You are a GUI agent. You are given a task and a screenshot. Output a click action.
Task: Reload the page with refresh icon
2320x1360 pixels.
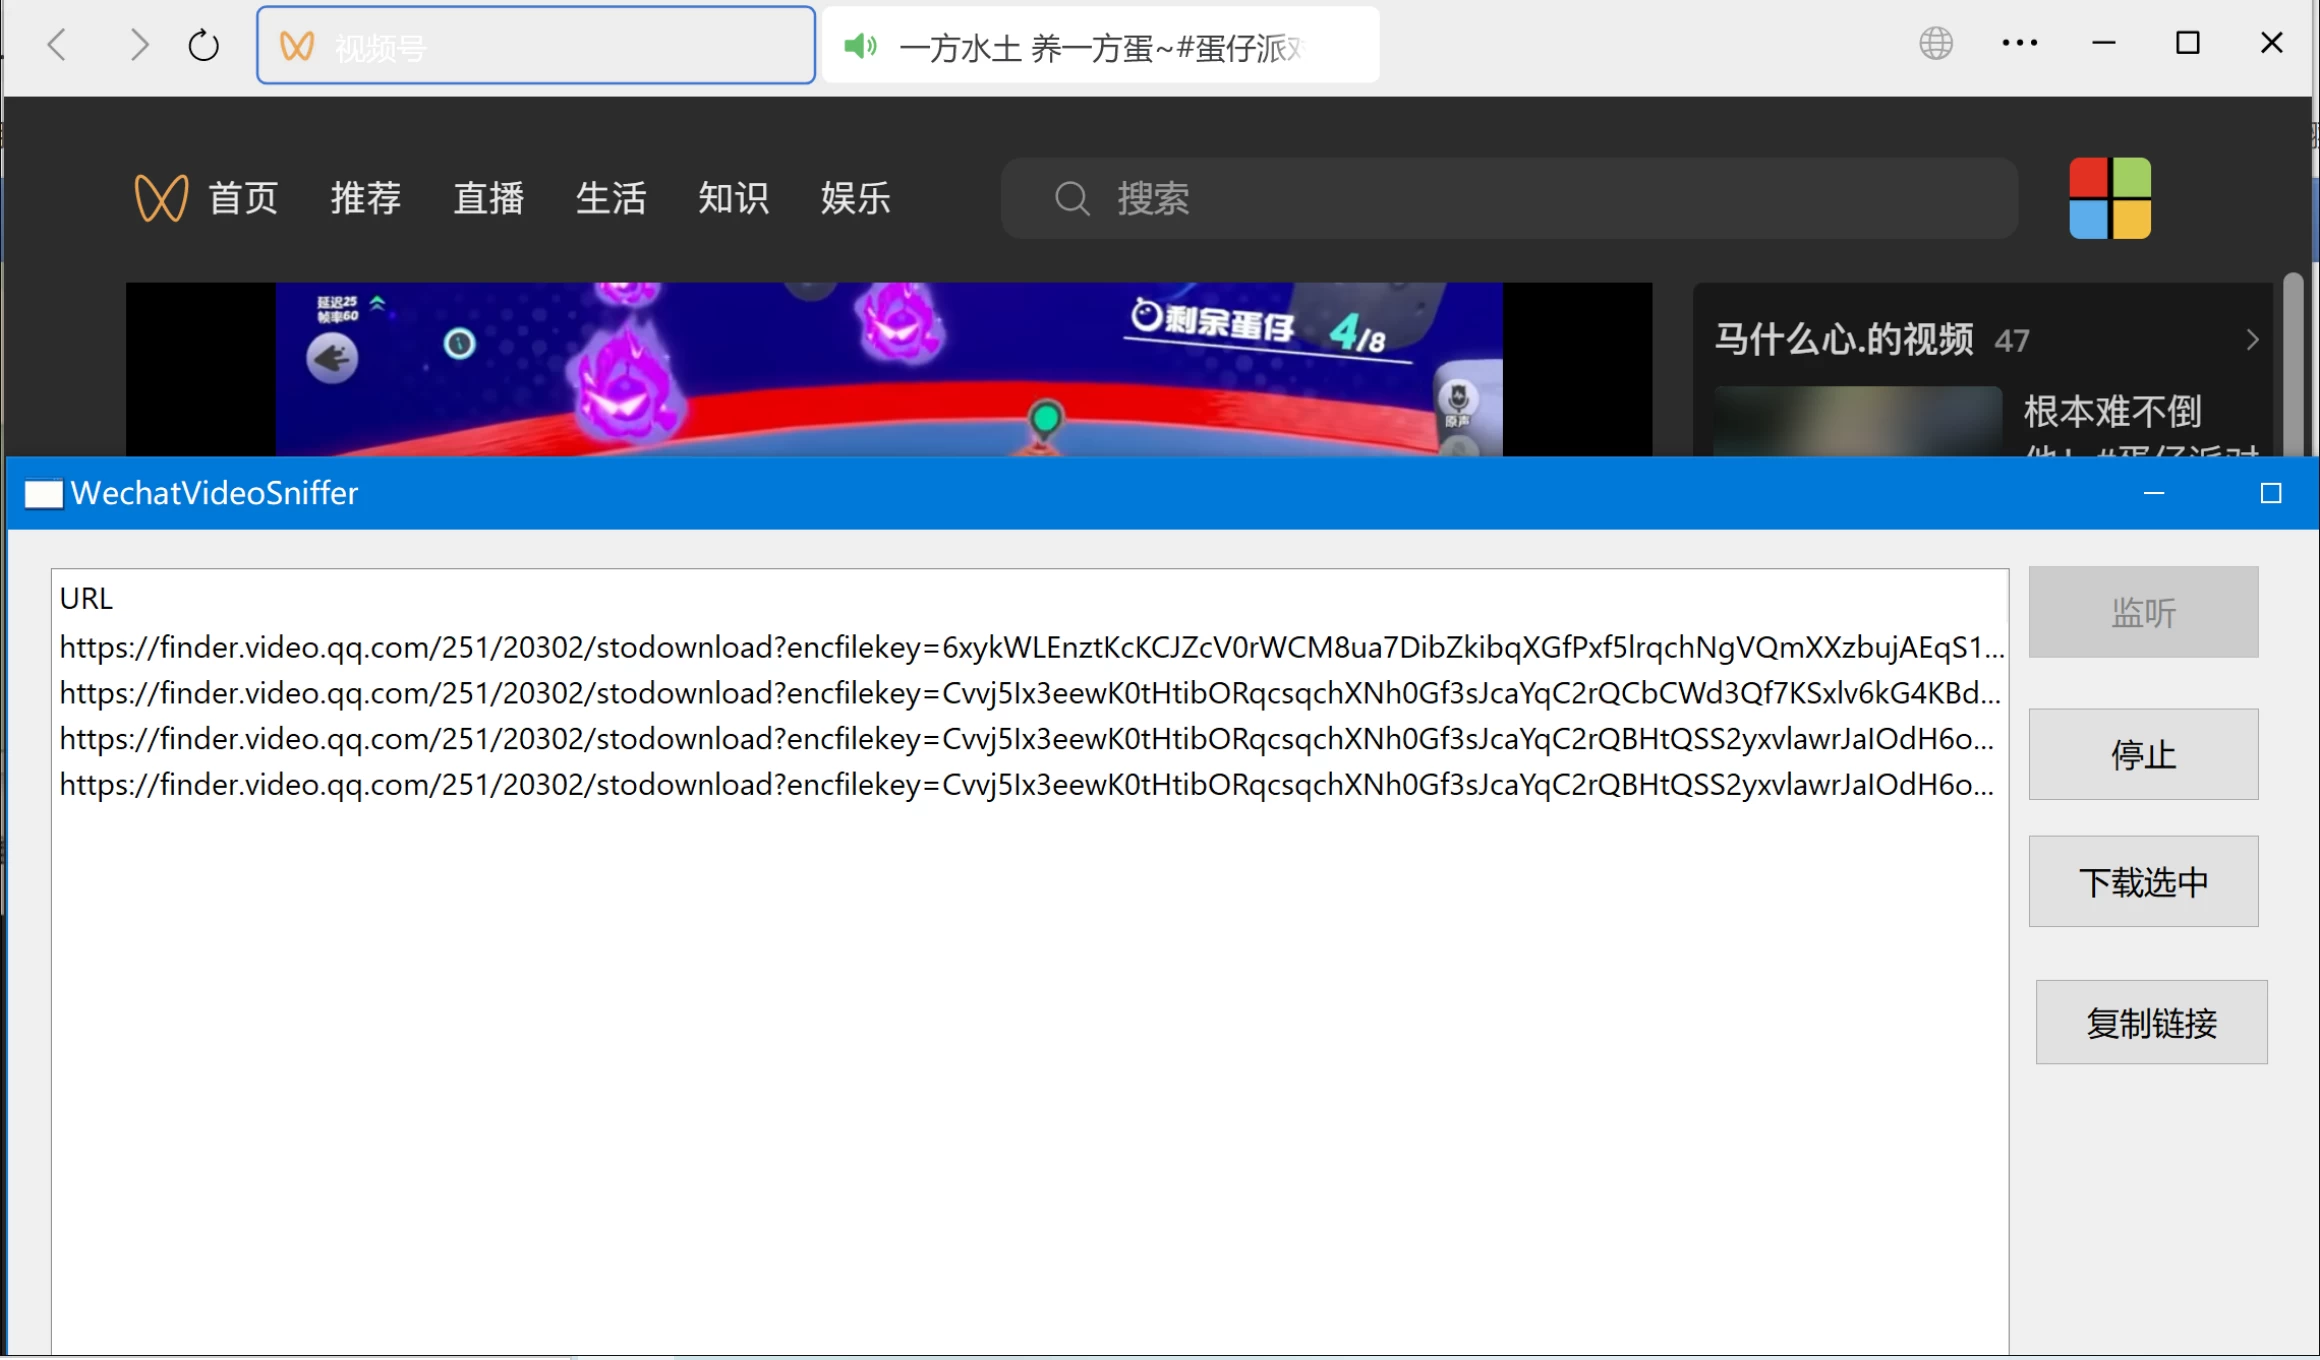[x=204, y=45]
